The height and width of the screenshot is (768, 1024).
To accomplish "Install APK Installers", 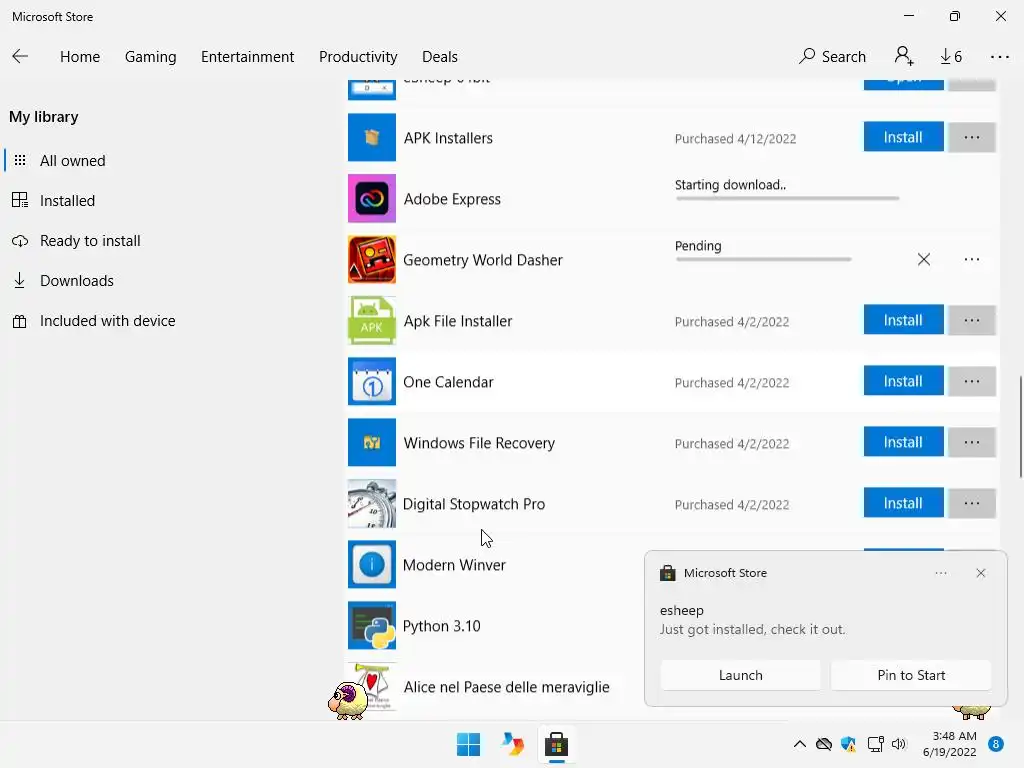I will (903, 137).
